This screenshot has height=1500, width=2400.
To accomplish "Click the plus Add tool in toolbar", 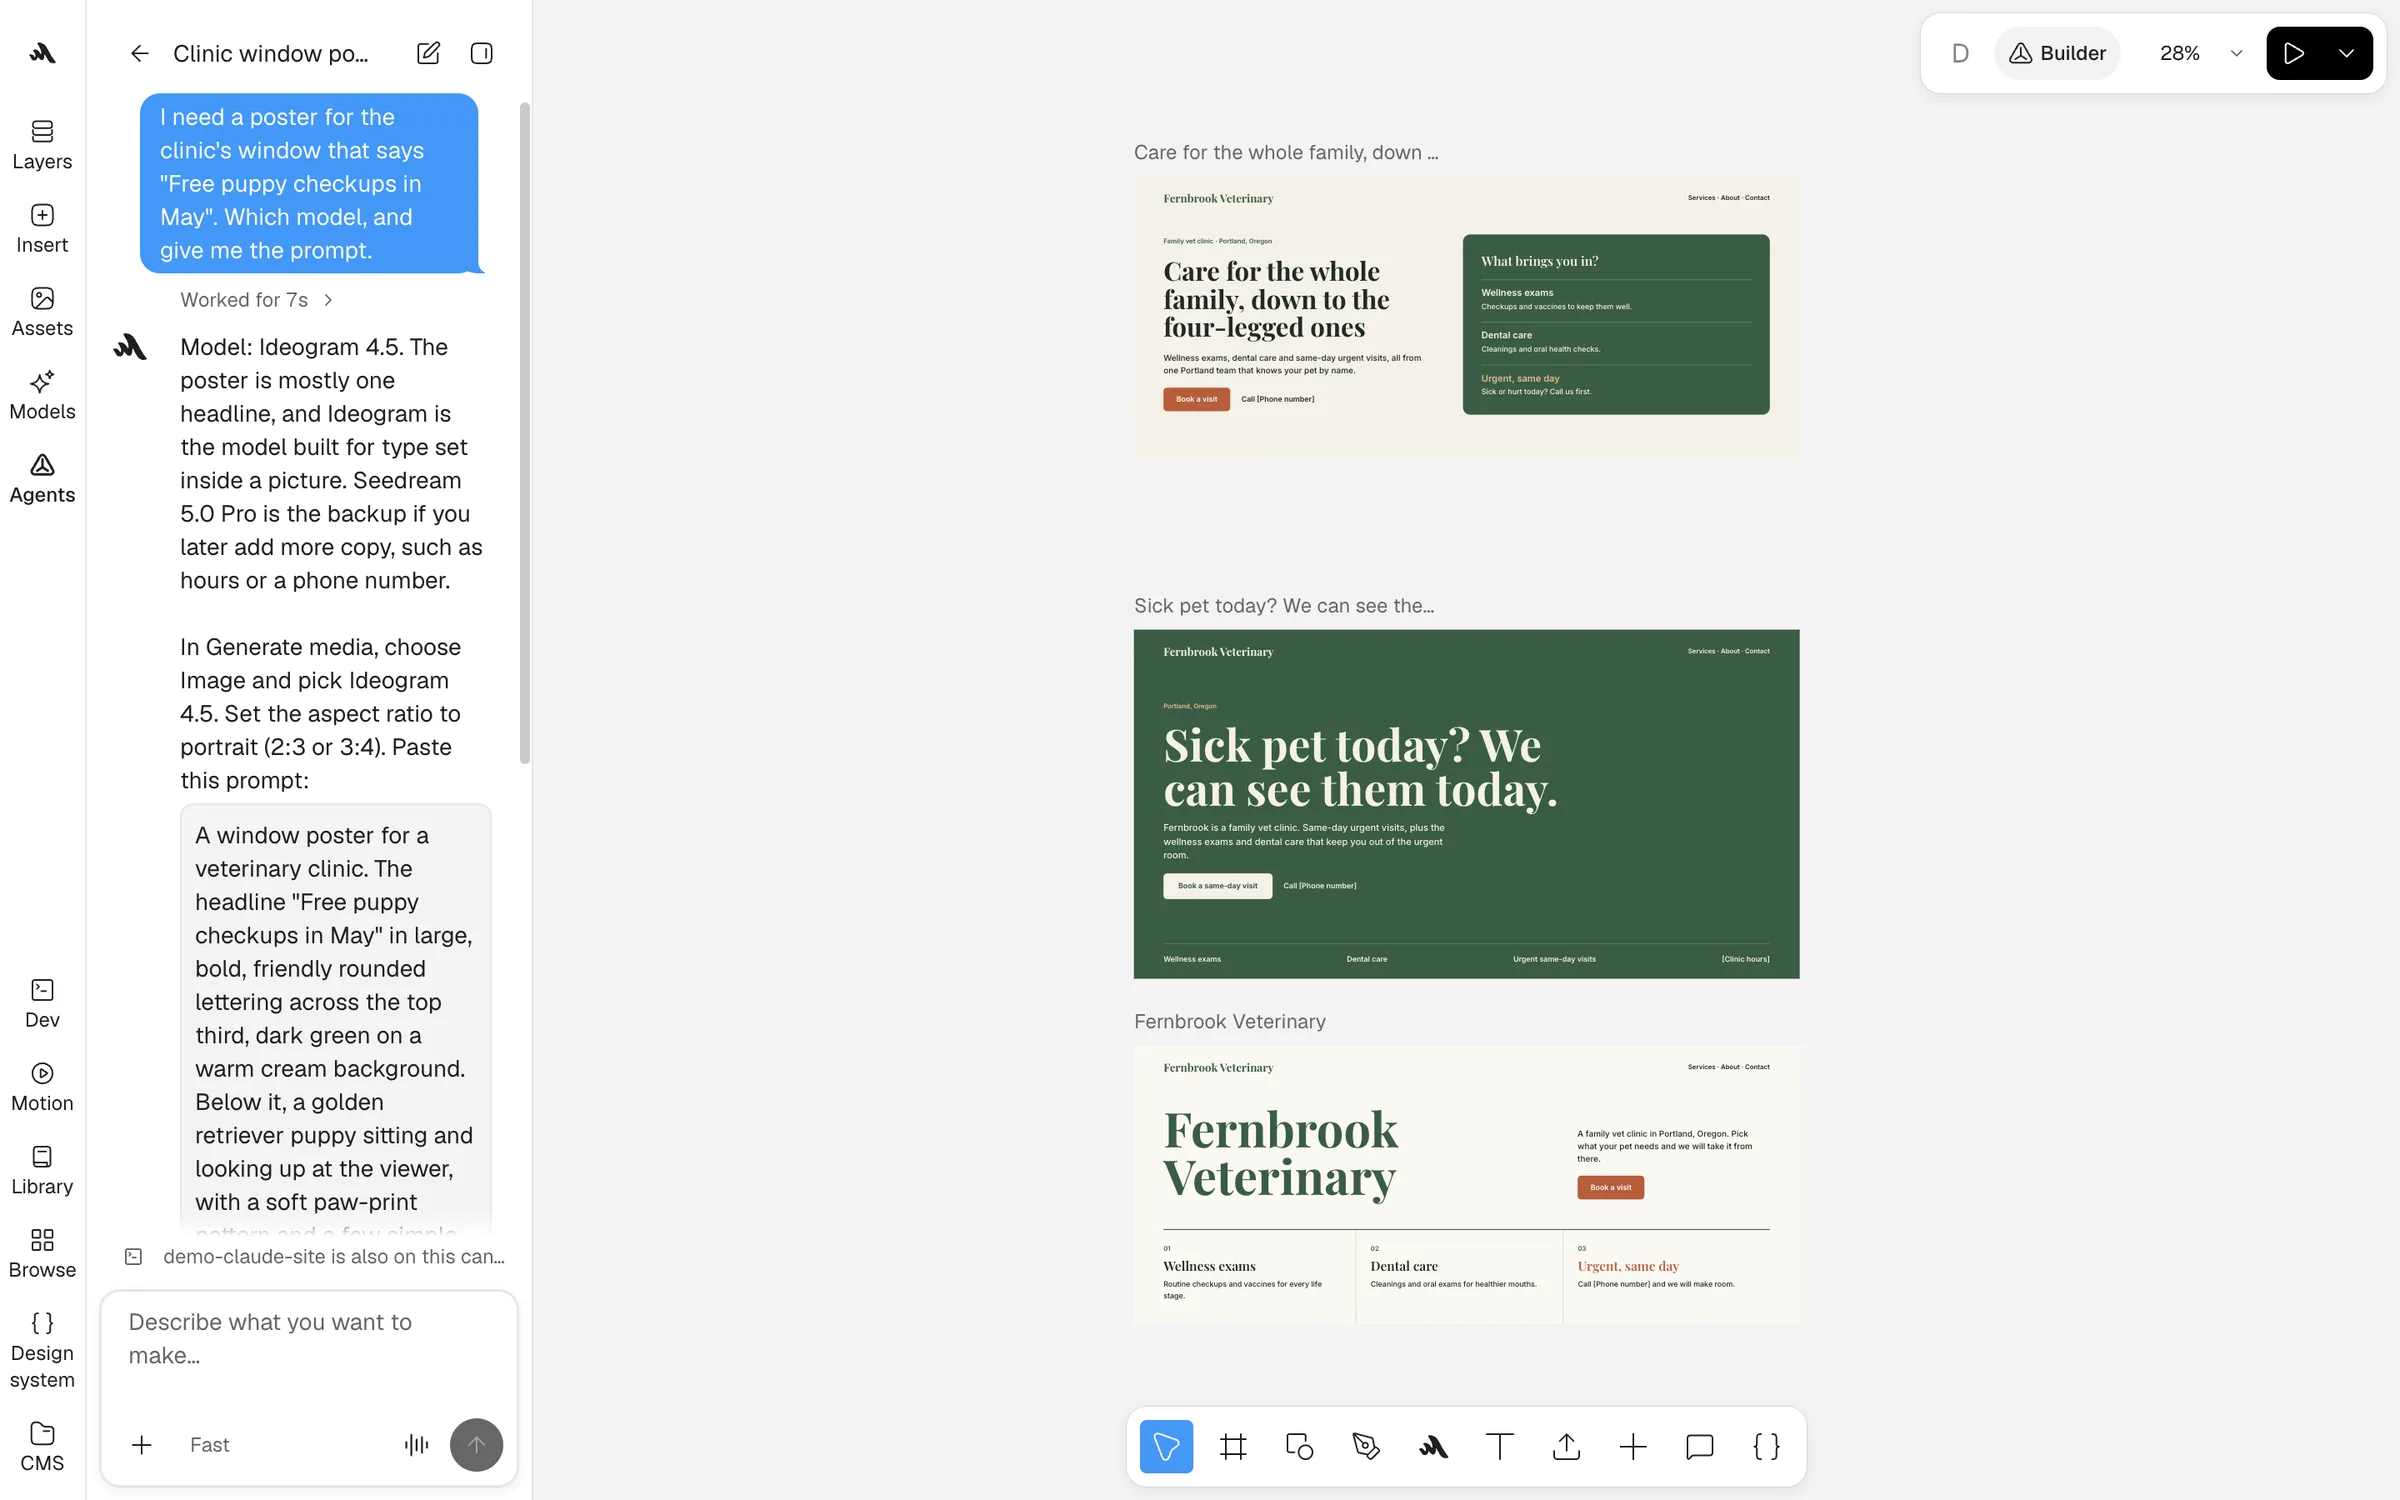I will coord(1633,1446).
